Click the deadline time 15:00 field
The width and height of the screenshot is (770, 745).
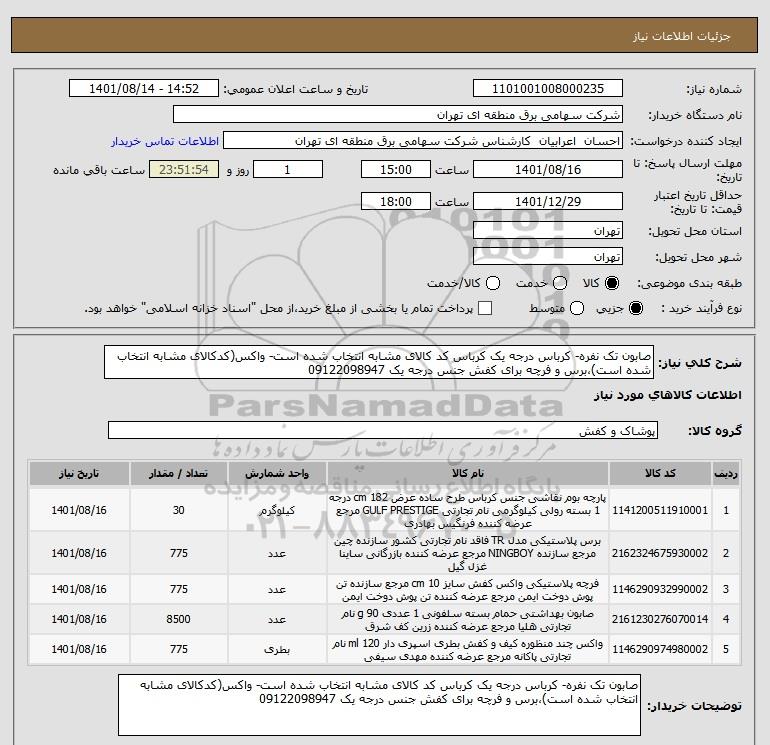pyautogui.click(x=396, y=169)
